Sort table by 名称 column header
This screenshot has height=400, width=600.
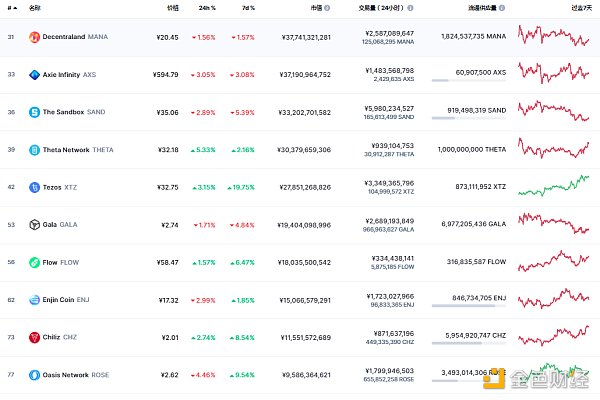[35, 8]
